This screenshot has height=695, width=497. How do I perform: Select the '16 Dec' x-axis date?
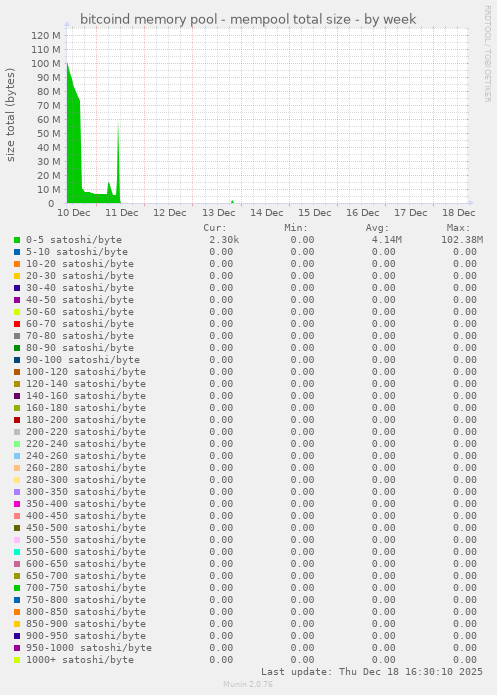[x=363, y=213]
